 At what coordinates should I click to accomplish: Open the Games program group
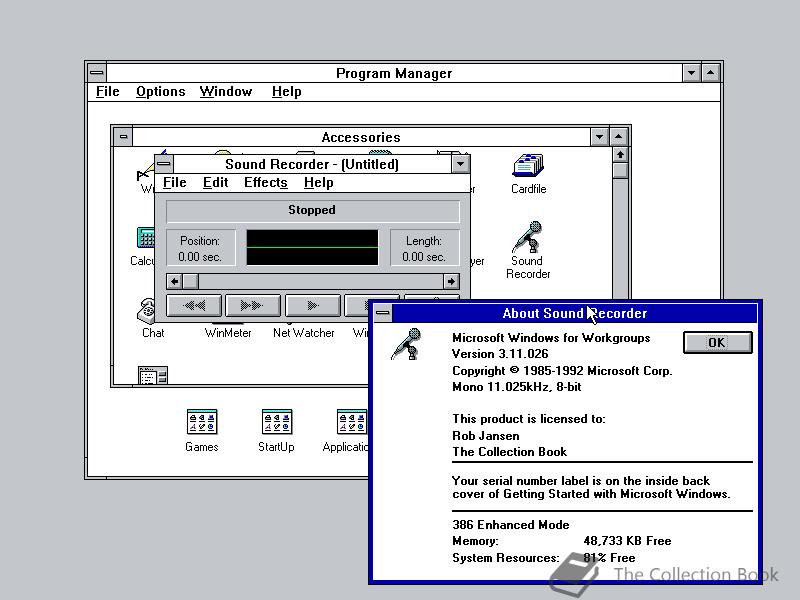202,422
